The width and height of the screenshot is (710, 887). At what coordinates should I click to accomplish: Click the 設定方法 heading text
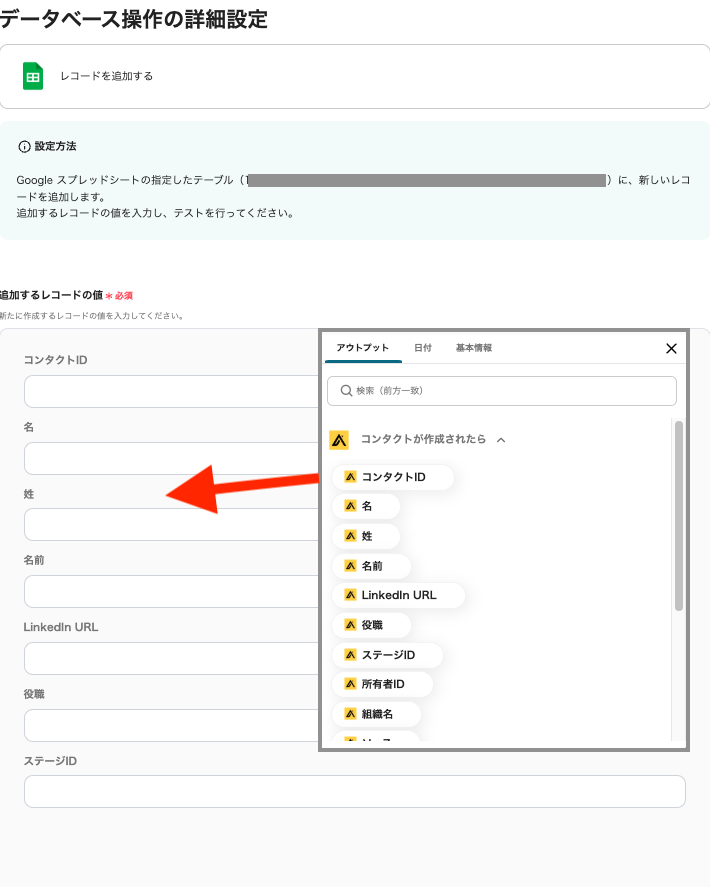point(55,147)
